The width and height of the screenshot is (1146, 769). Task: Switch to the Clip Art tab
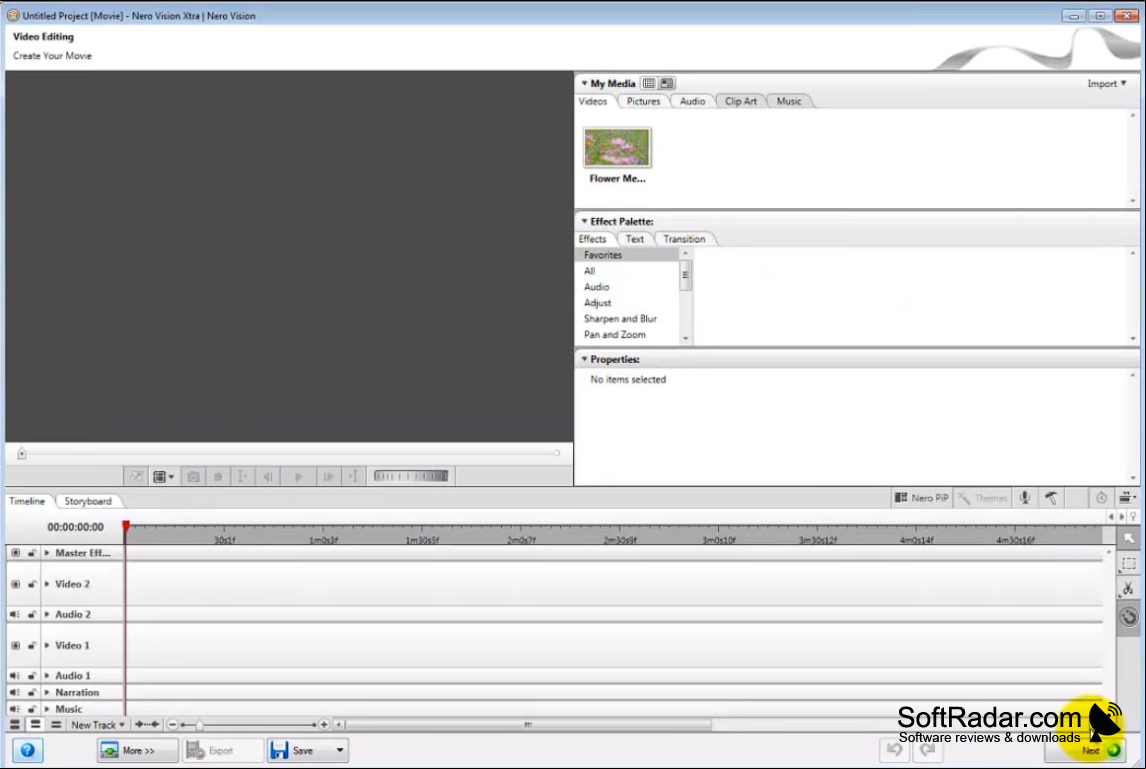coord(740,101)
